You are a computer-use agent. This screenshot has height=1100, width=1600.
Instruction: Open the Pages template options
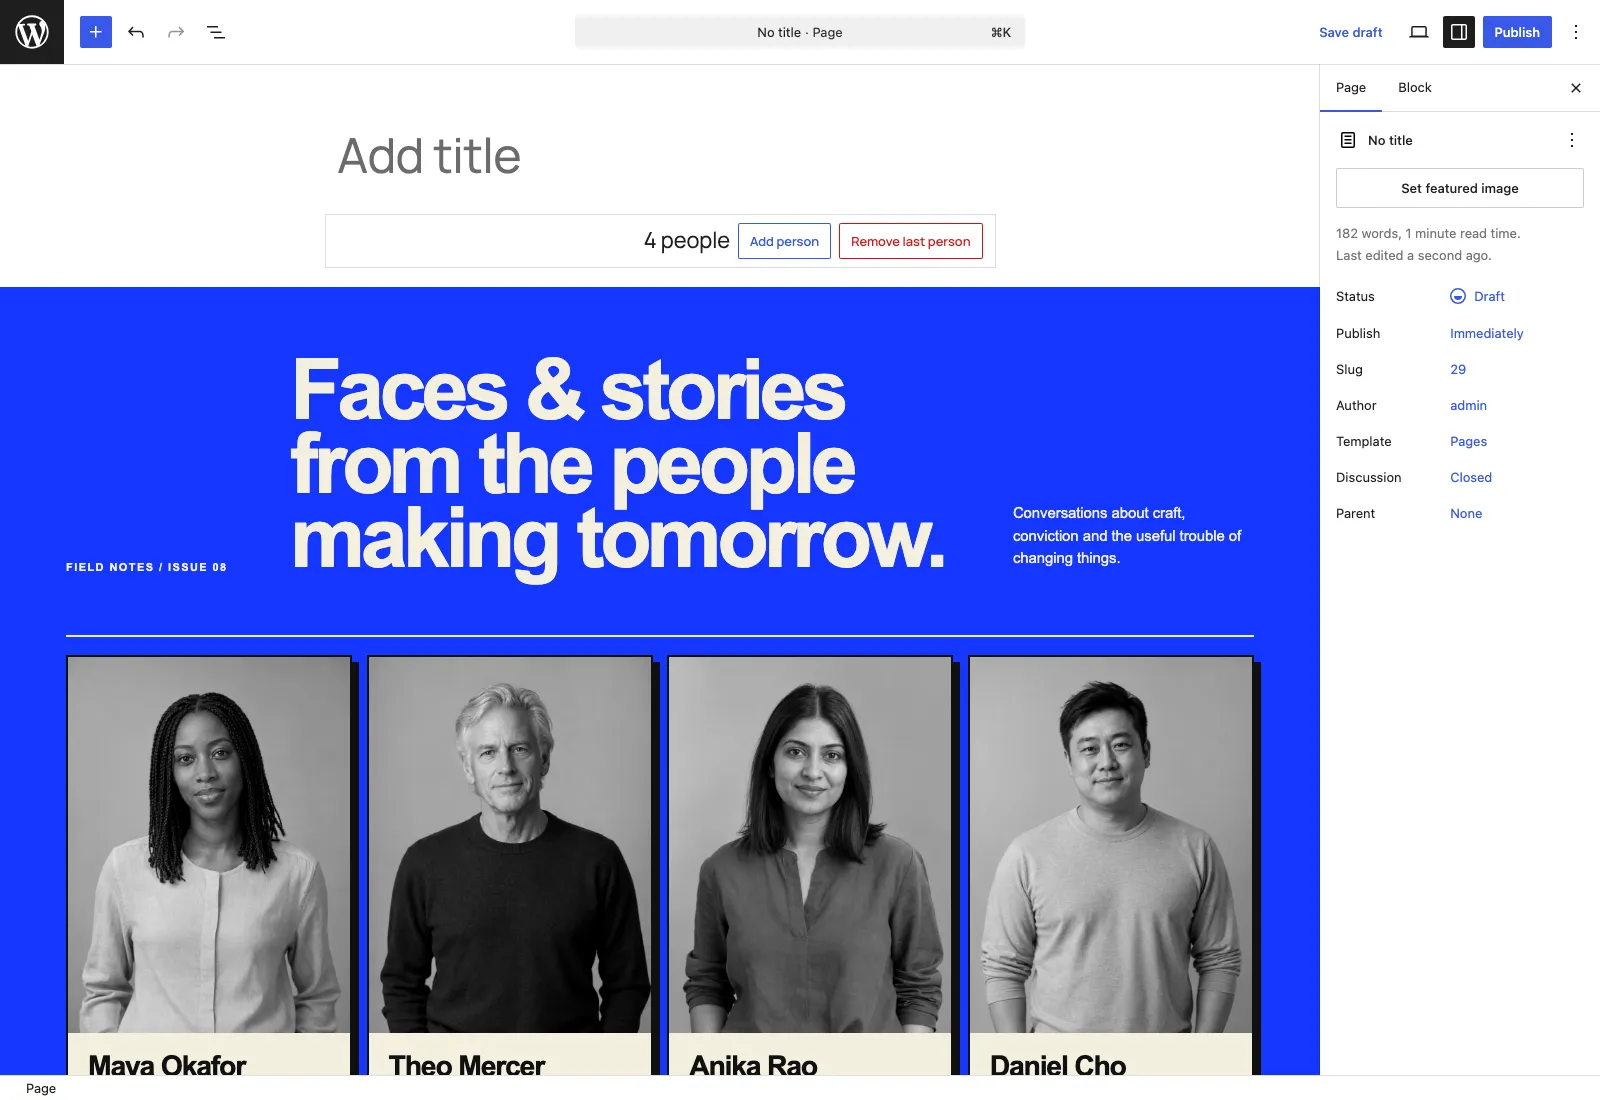click(1468, 441)
